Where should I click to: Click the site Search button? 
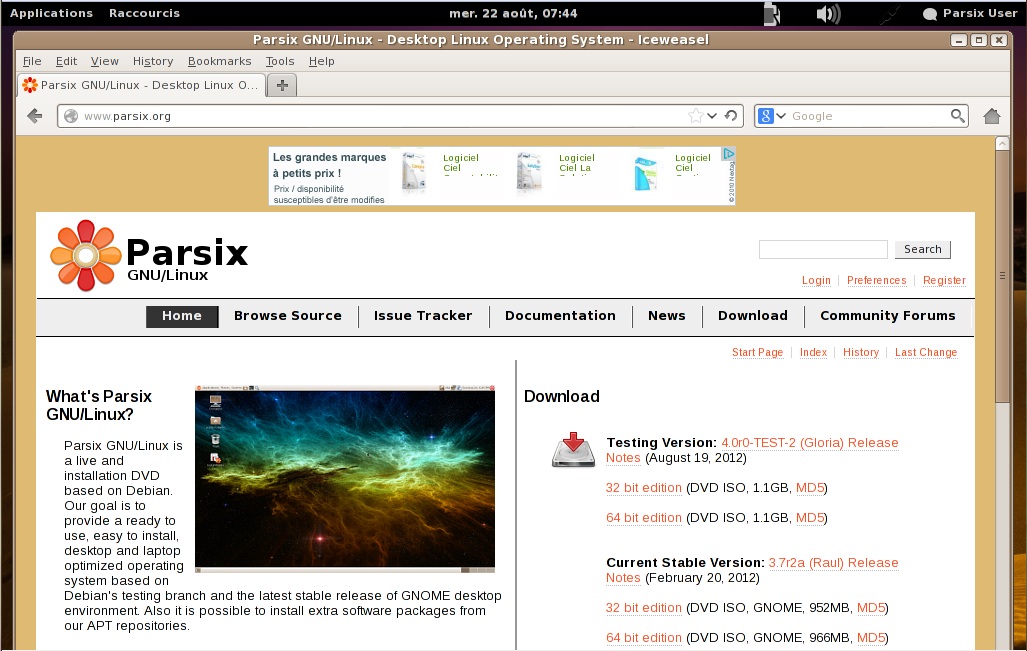coord(923,250)
